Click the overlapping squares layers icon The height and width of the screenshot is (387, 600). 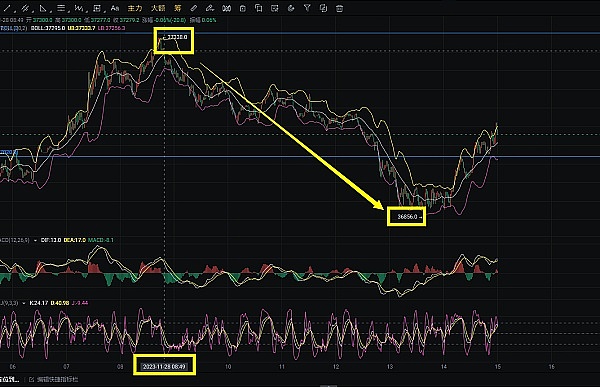point(323,8)
